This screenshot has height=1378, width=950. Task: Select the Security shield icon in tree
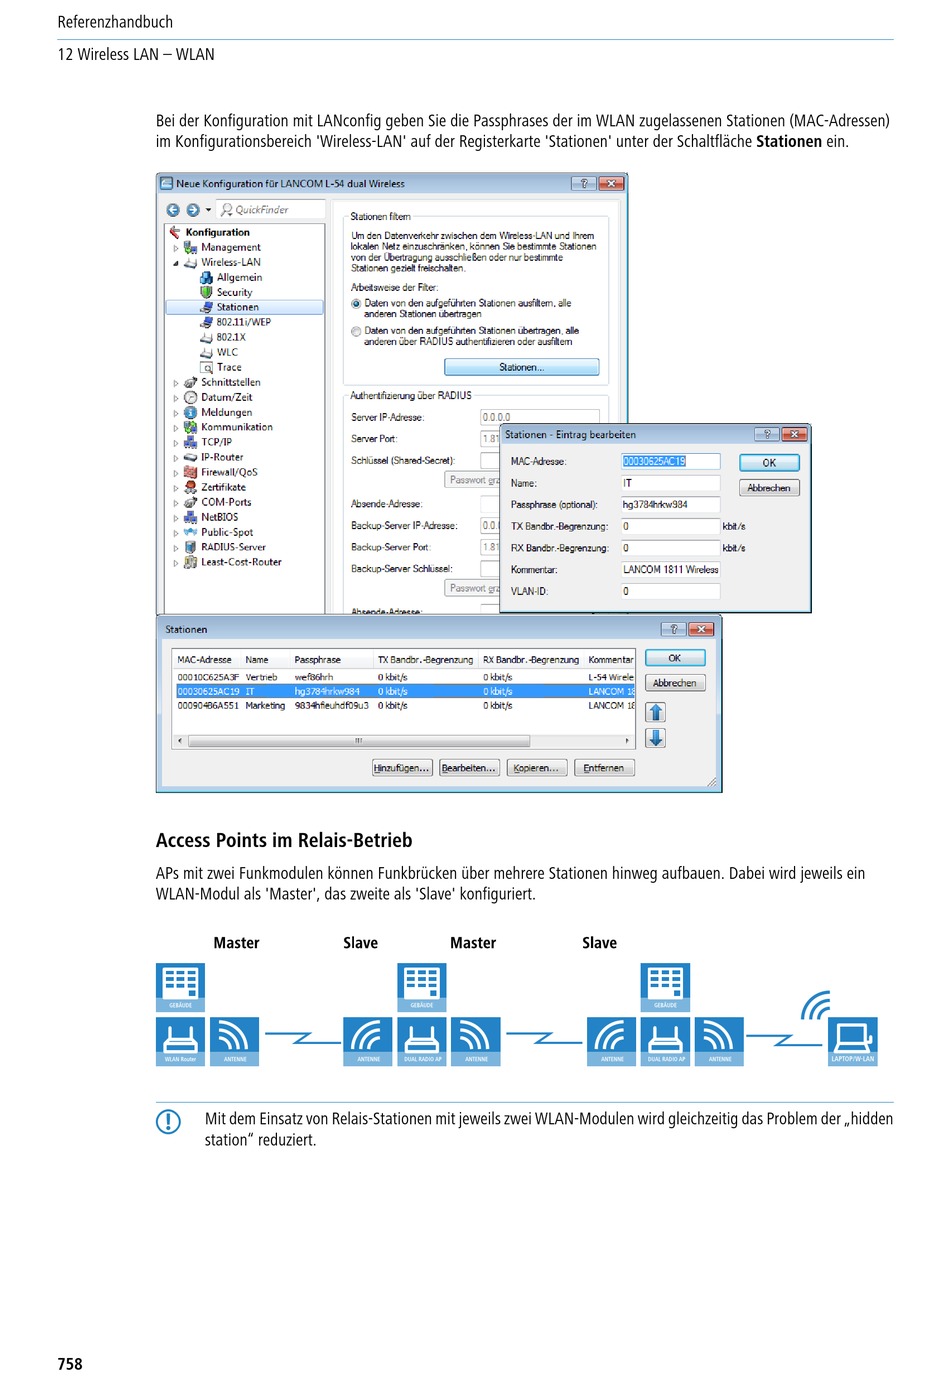pyautogui.click(x=207, y=292)
